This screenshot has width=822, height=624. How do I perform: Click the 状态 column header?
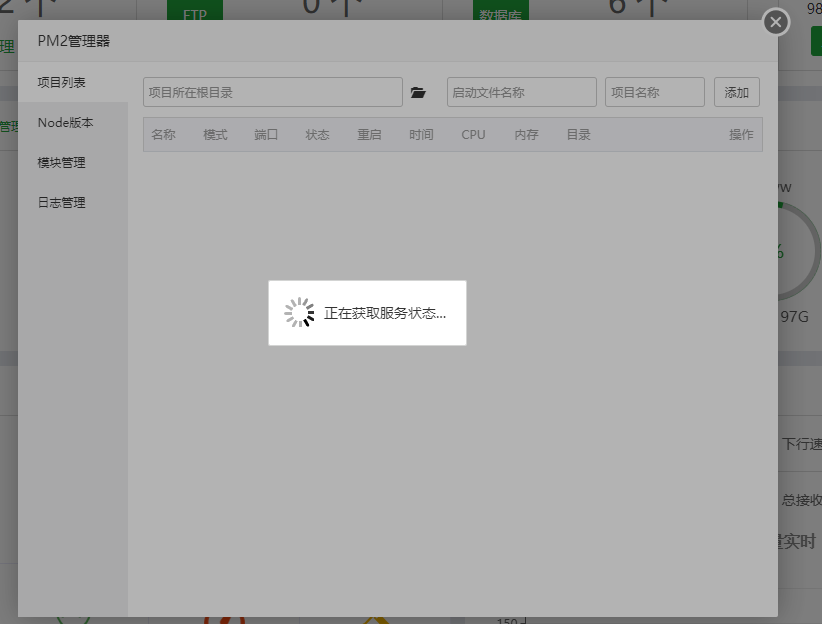[317, 135]
